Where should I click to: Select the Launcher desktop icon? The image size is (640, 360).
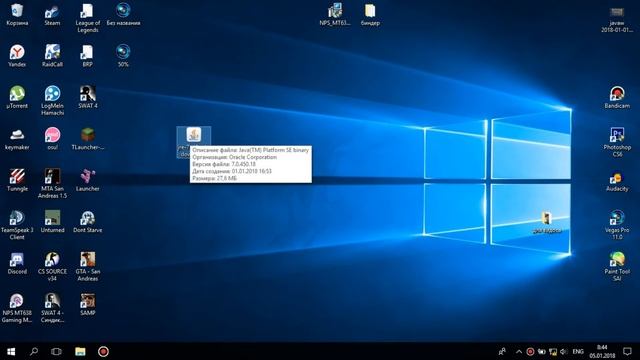(87, 180)
